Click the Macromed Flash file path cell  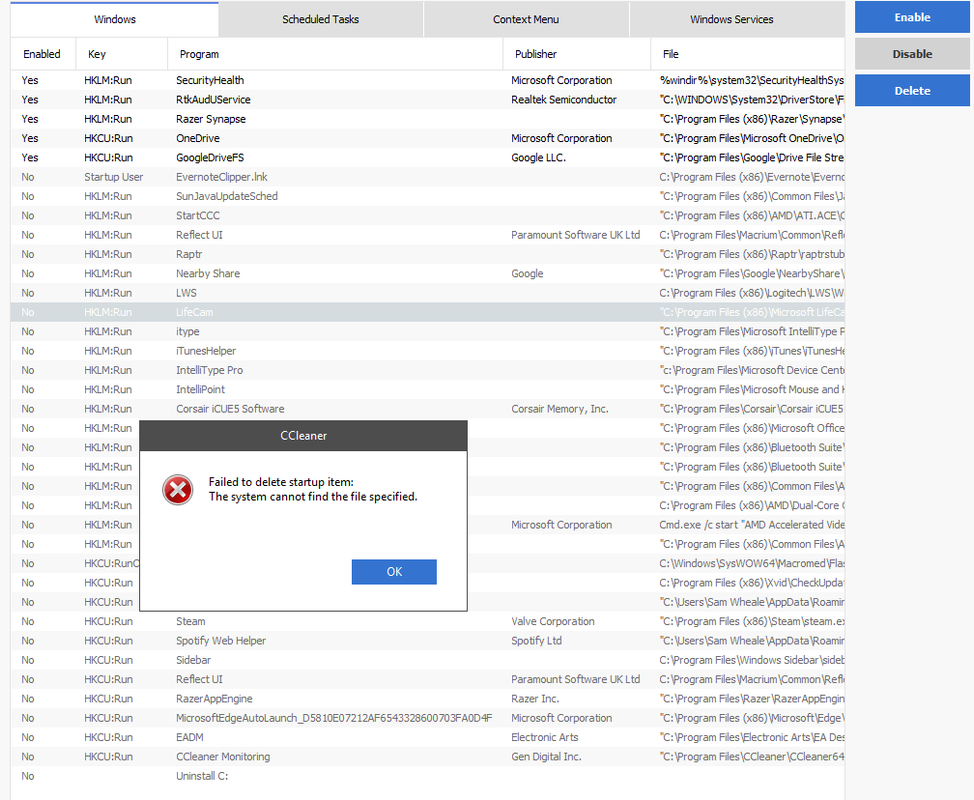(x=752, y=563)
